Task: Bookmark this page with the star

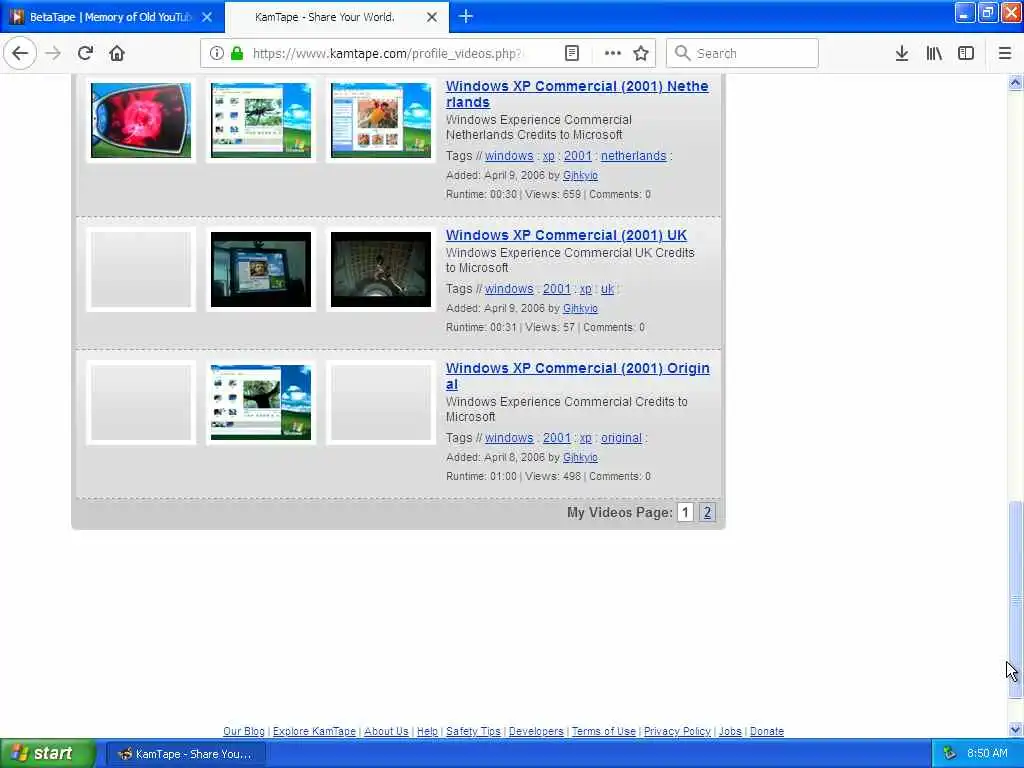Action: 641,53
